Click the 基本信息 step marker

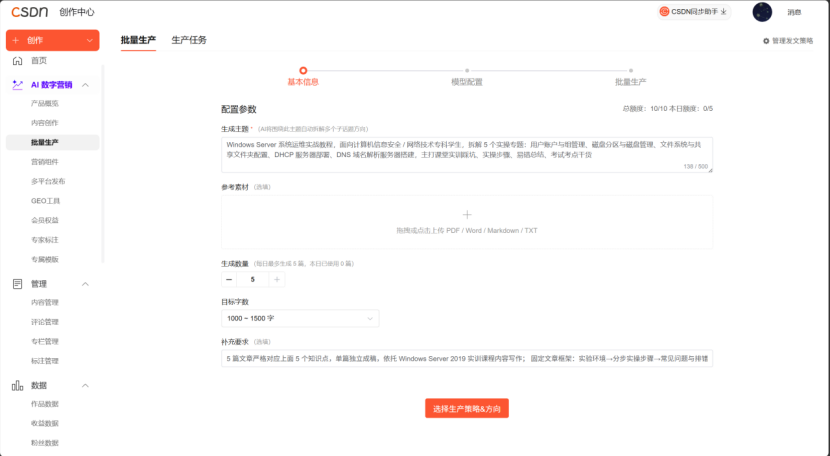303,70
